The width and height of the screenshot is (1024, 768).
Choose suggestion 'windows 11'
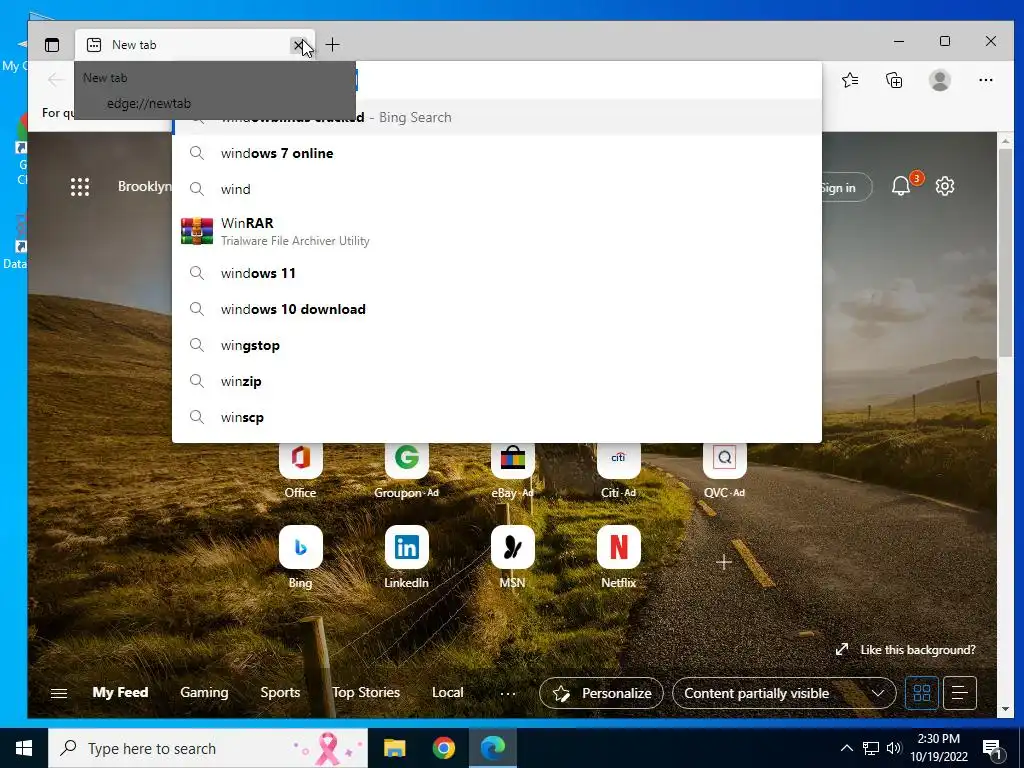click(x=496, y=273)
